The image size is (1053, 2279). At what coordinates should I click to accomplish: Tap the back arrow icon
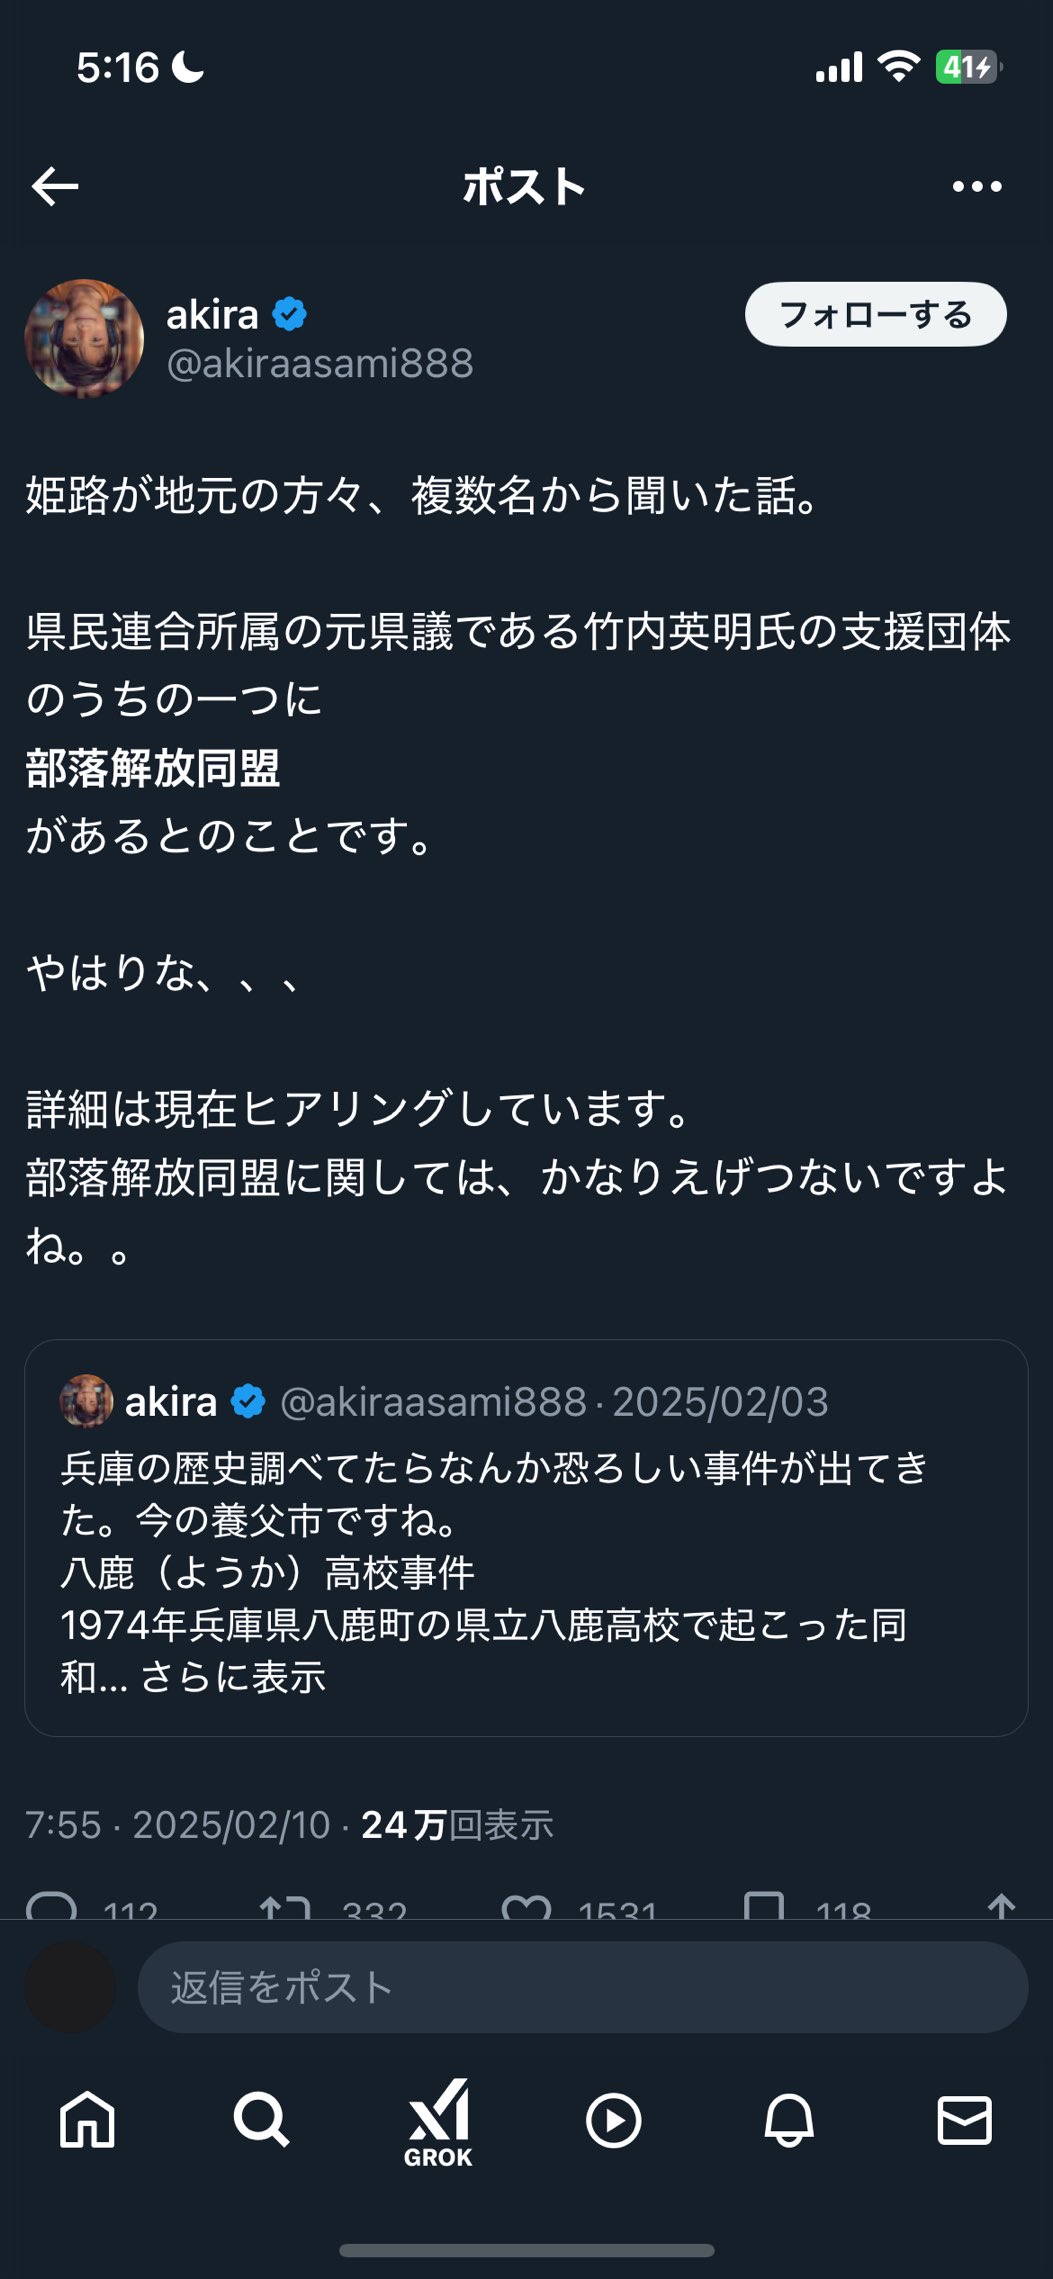(x=55, y=186)
